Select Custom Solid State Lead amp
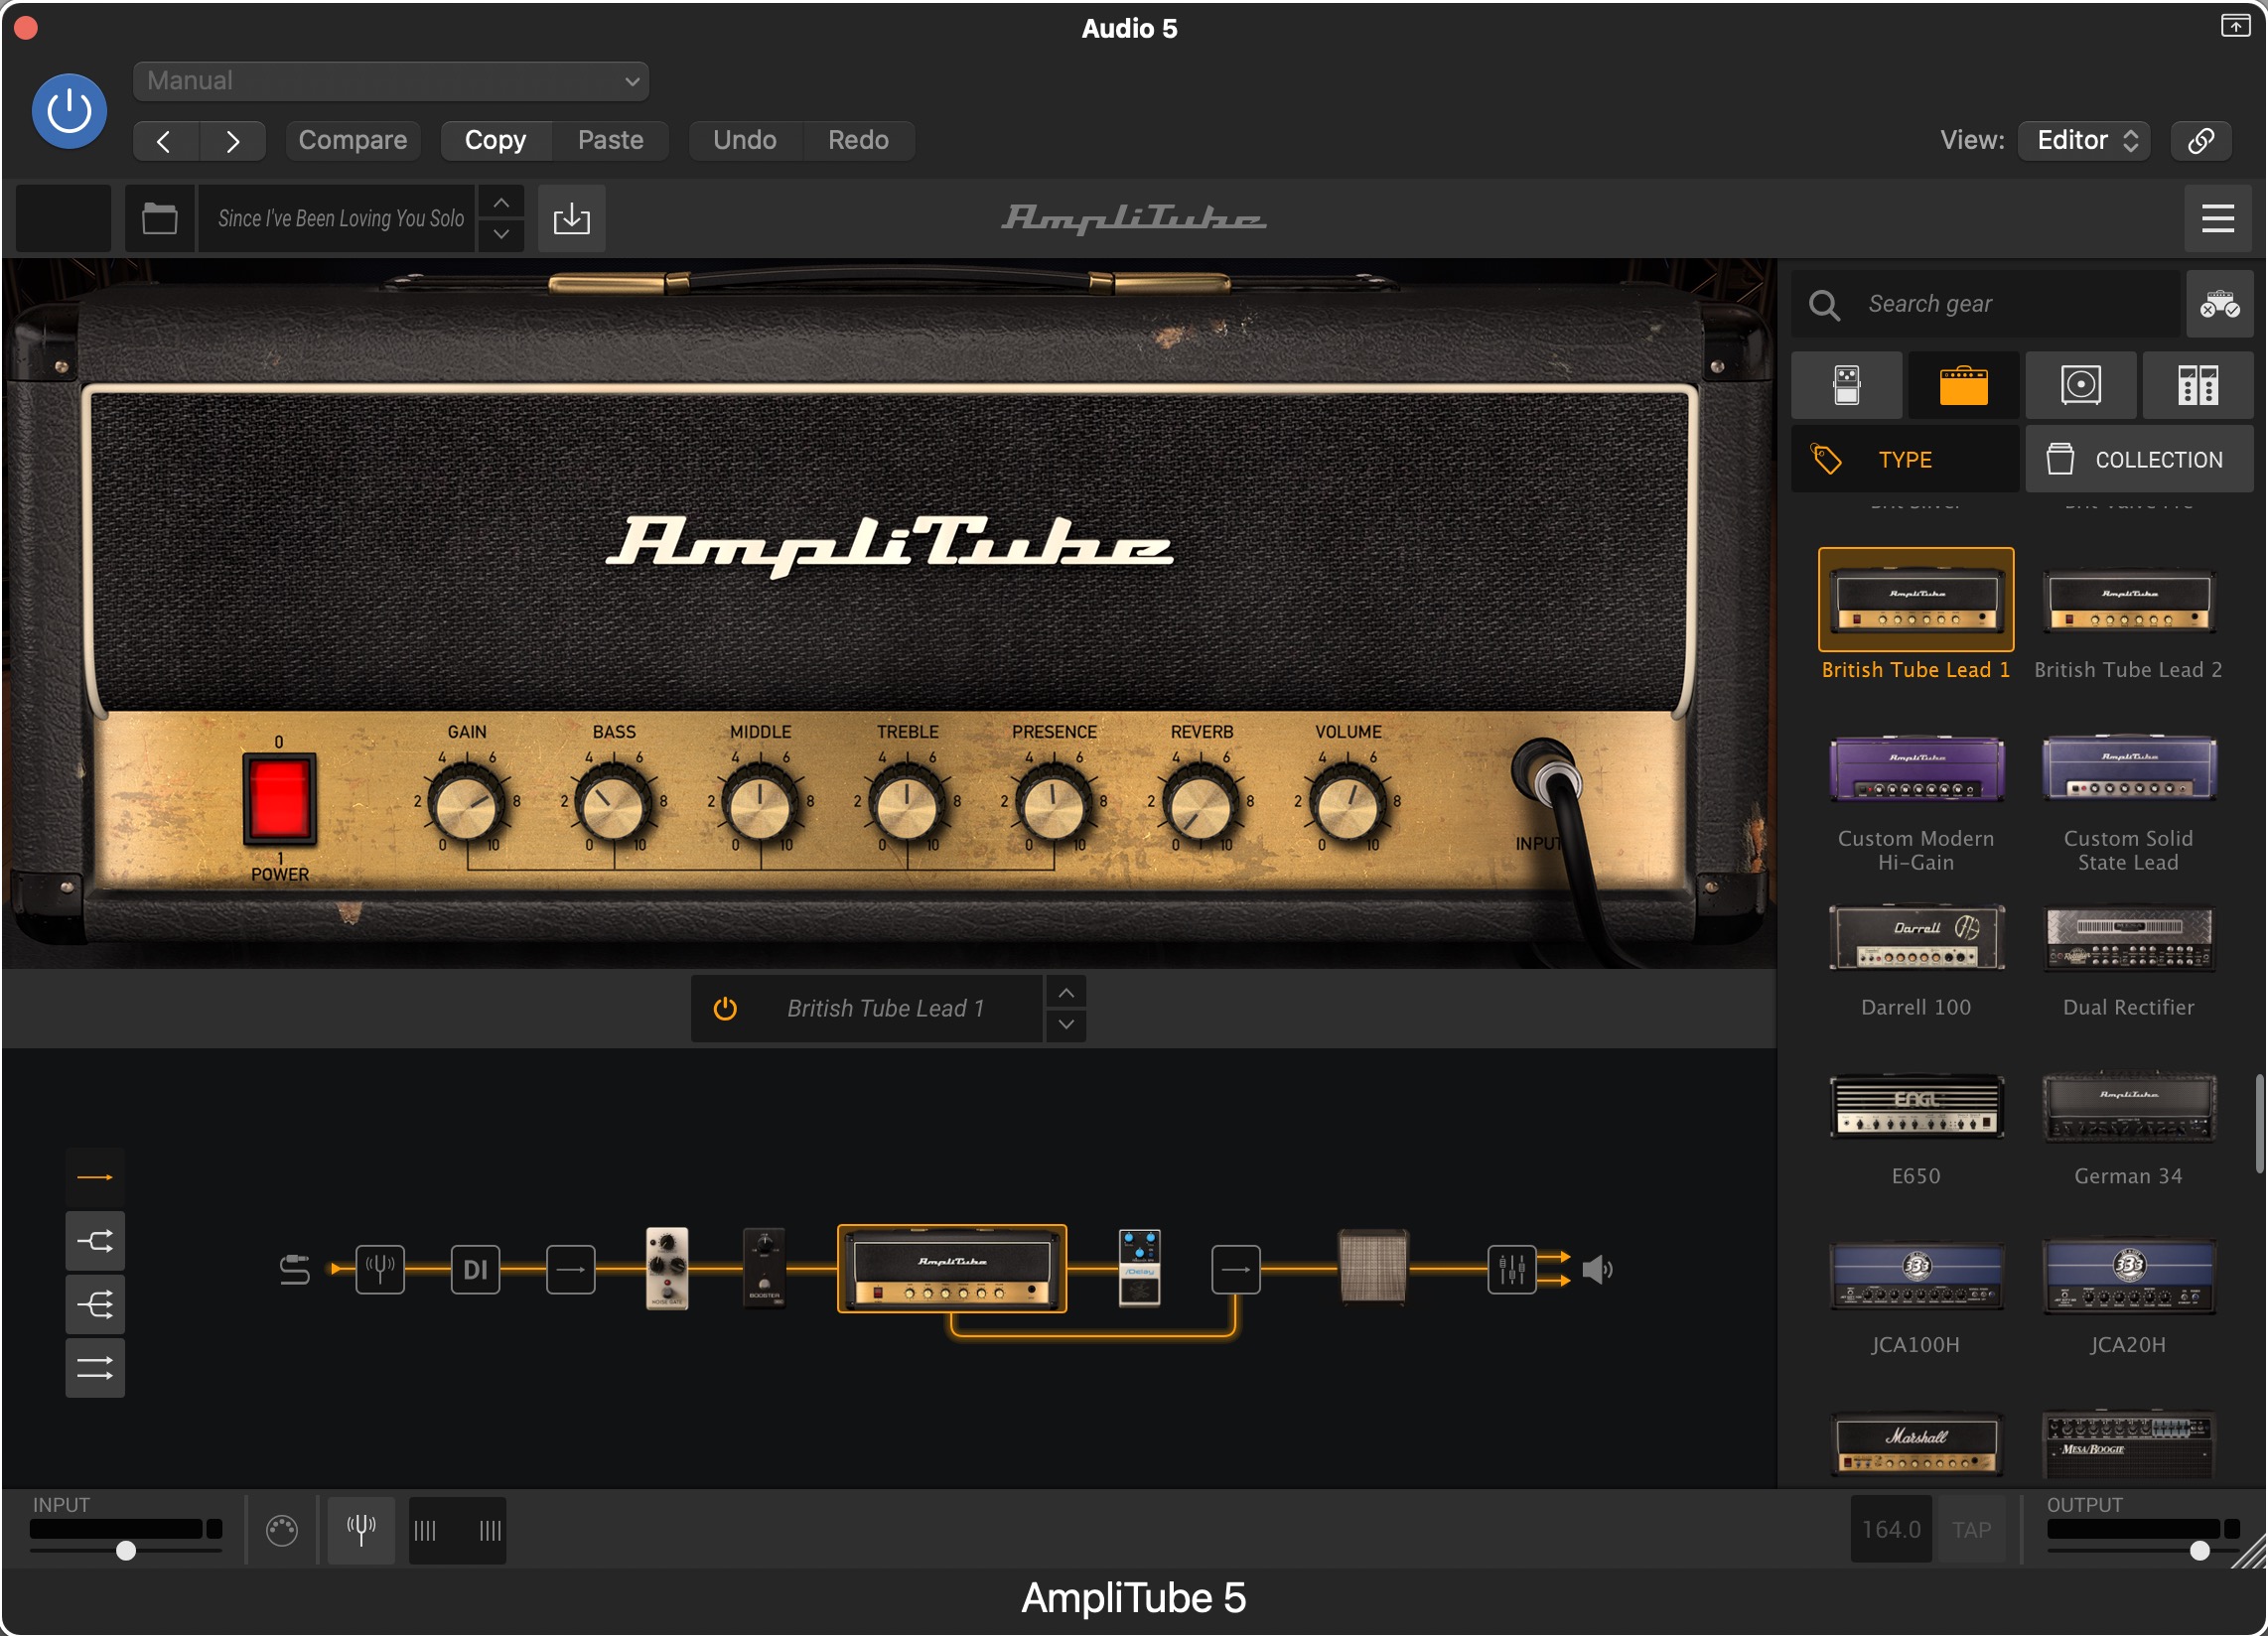 [2129, 768]
